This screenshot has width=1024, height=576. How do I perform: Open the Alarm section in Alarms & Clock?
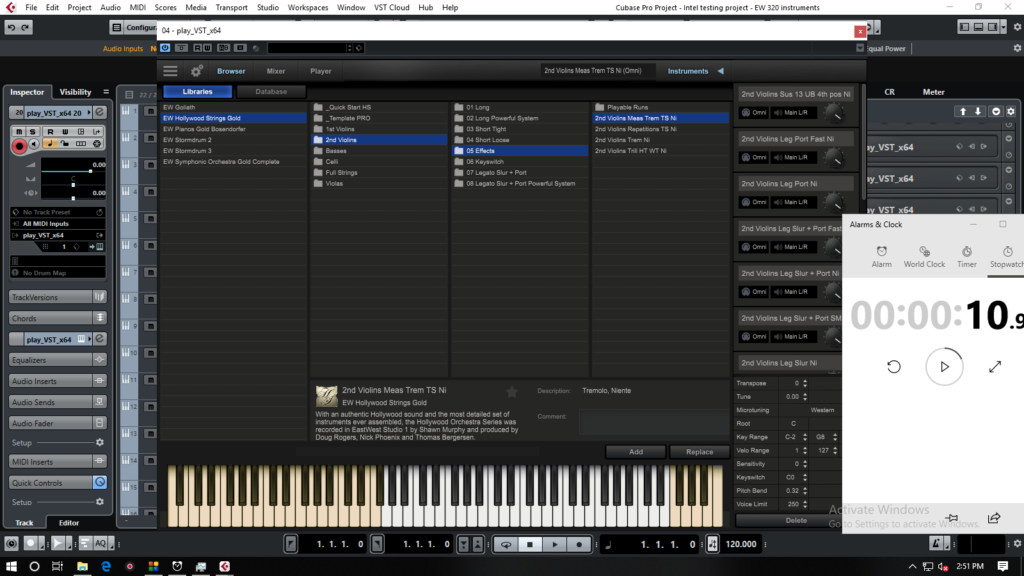click(x=882, y=257)
